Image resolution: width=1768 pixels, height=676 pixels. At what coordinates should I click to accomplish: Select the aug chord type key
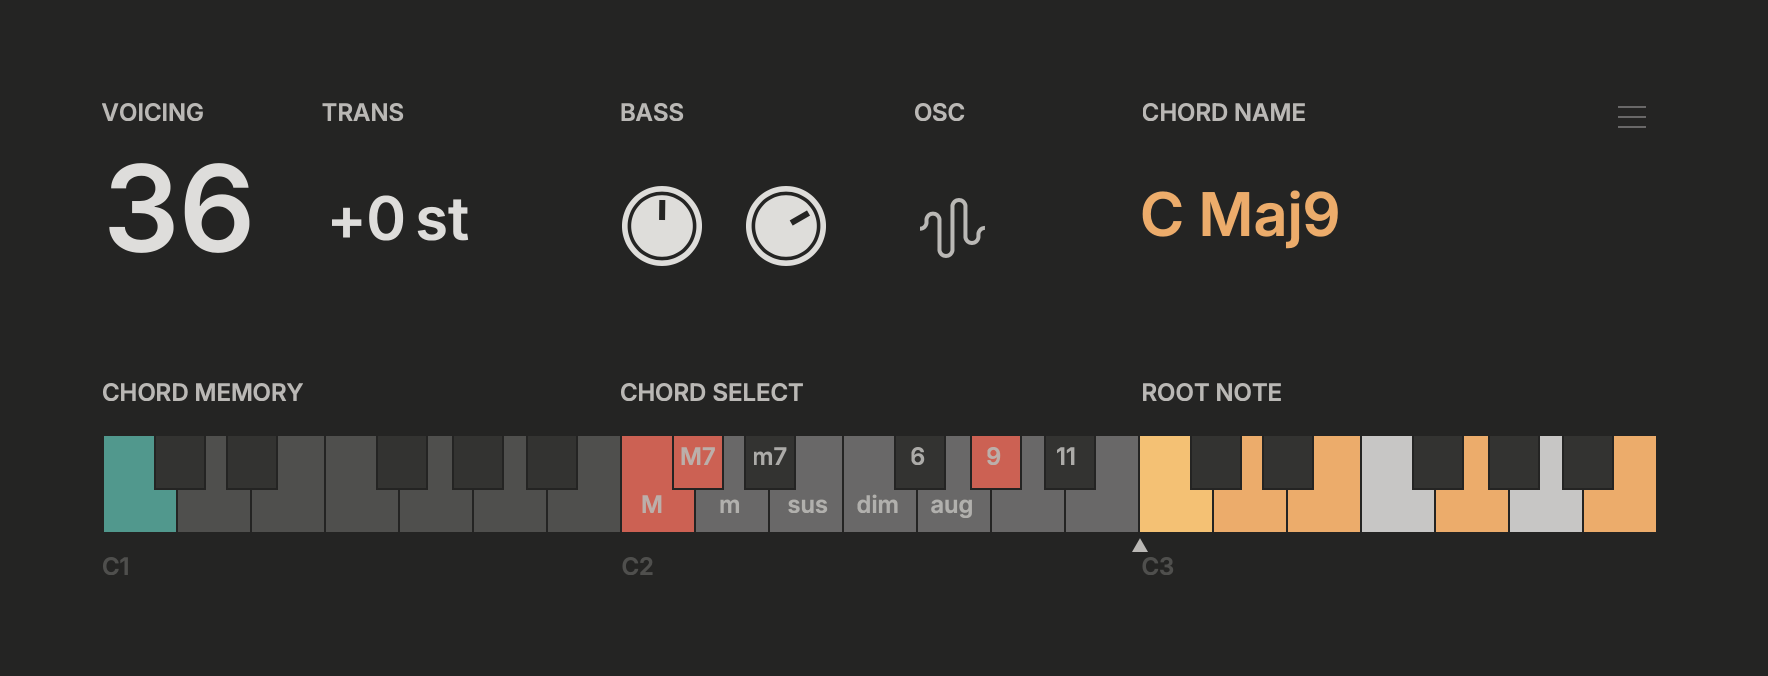point(952,506)
